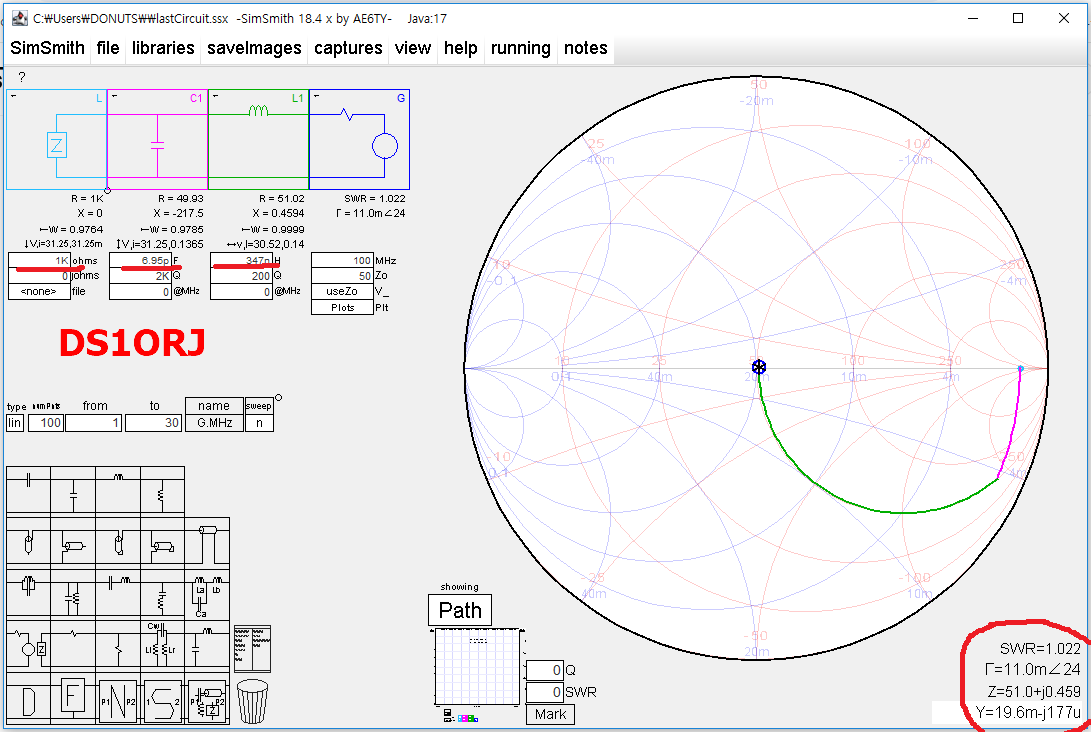
Task: Choose the S-parameter block component
Action: click(162, 699)
